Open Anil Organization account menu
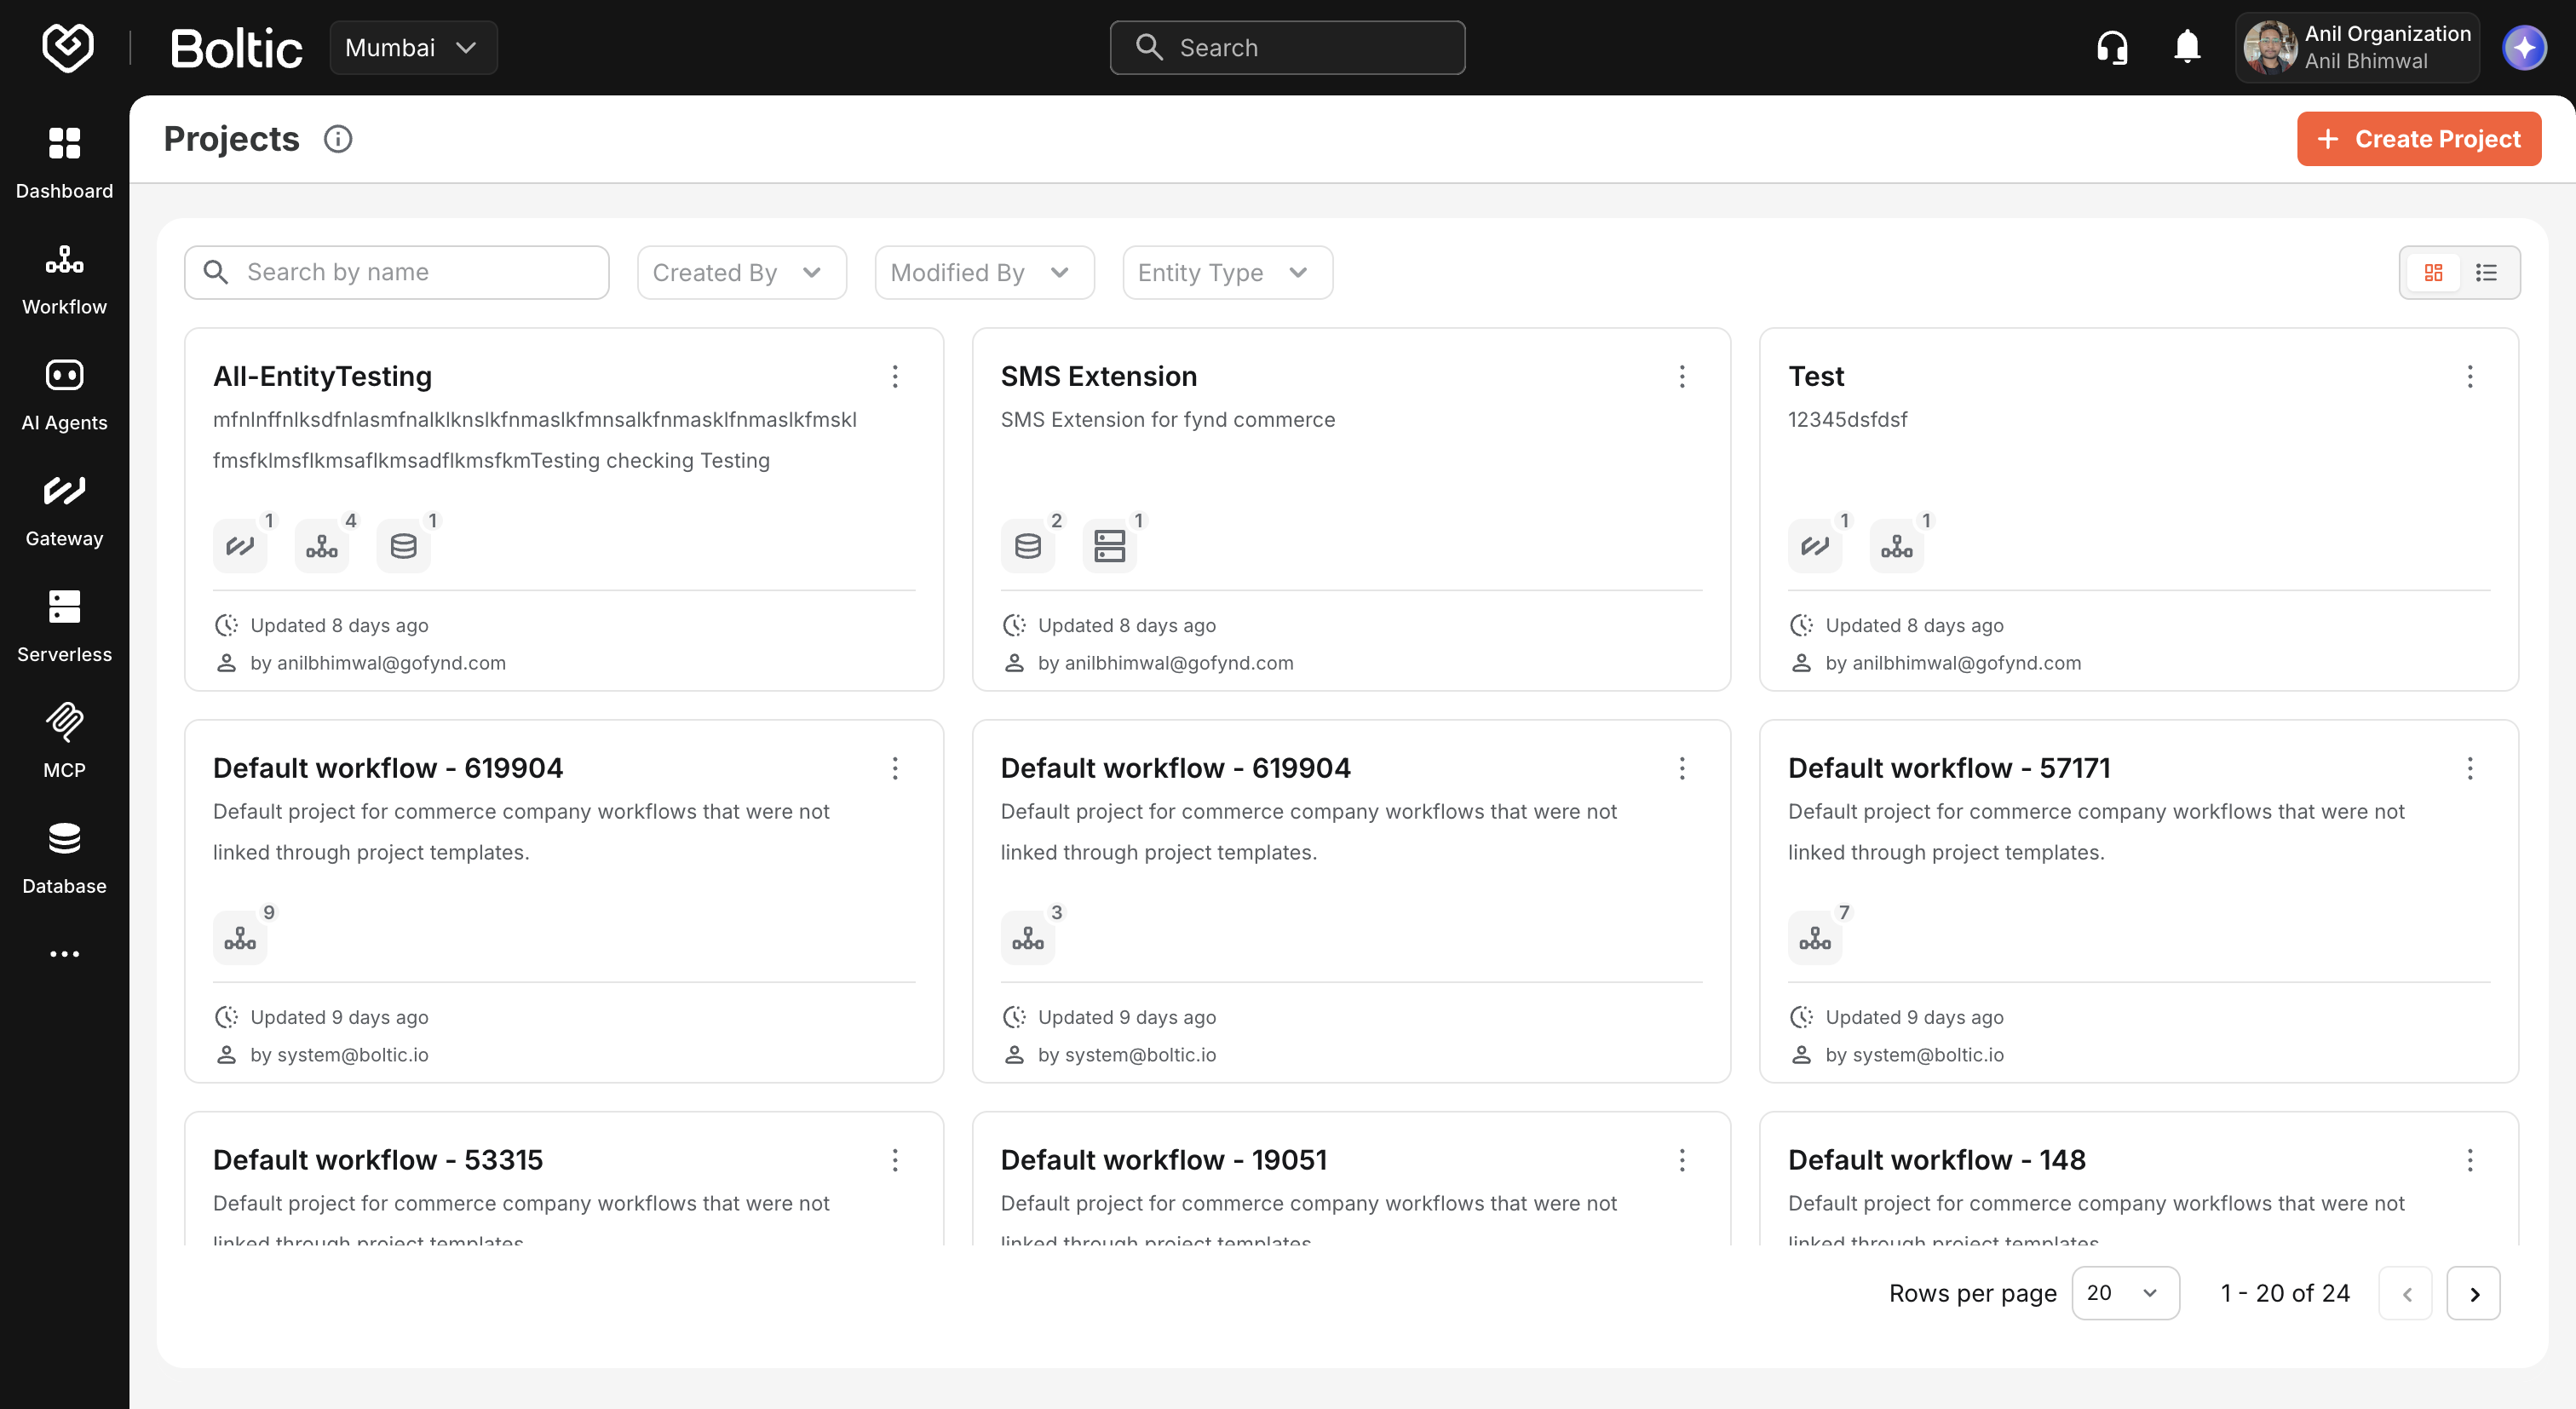This screenshot has width=2576, height=1409. [2357, 47]
